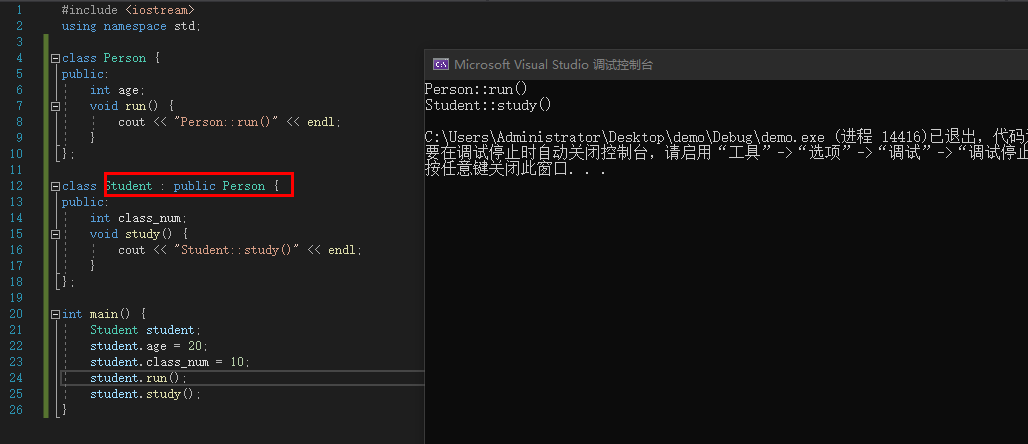Image resolution: width=1028 pixels, height=444 pixels.
Task: Click 'int age;' member declaration
Action: click(x=117, y=90)
